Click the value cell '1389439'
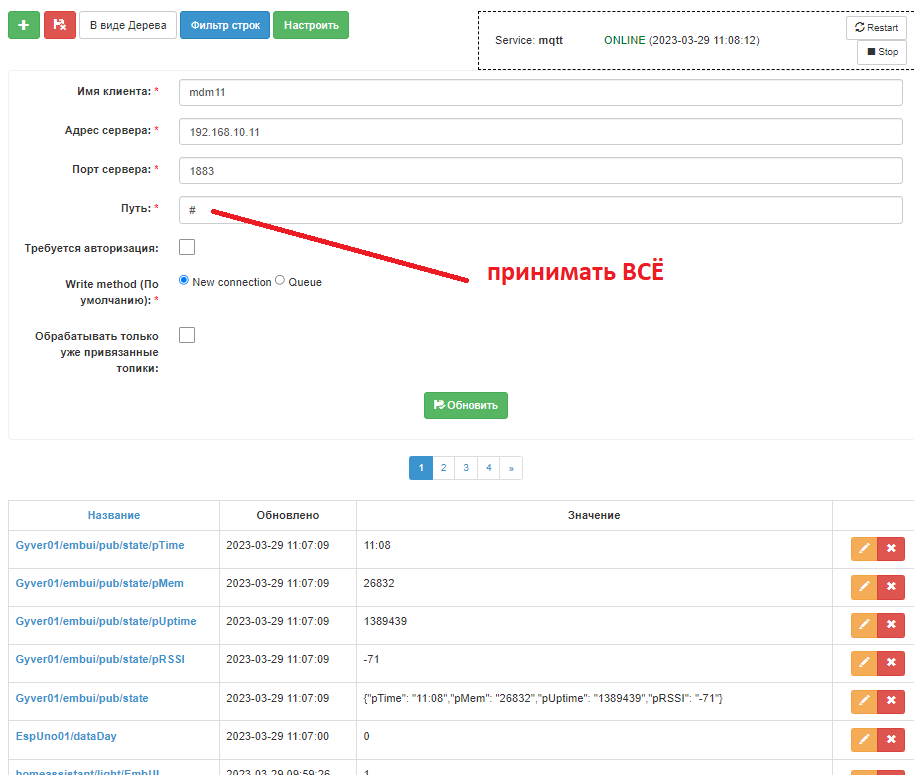The width and height of the screenshot is (914, 775). tap(385, 621)
